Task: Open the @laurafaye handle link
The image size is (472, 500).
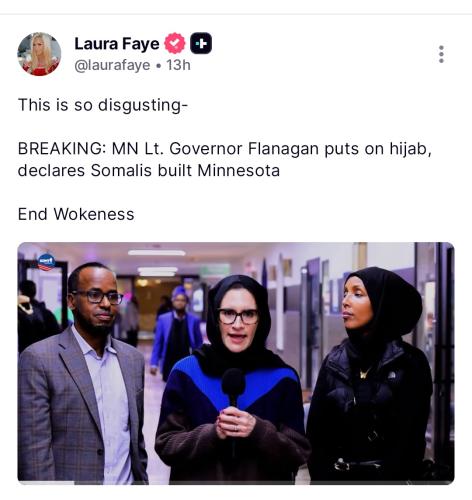Action: click(x=112, y=65)
